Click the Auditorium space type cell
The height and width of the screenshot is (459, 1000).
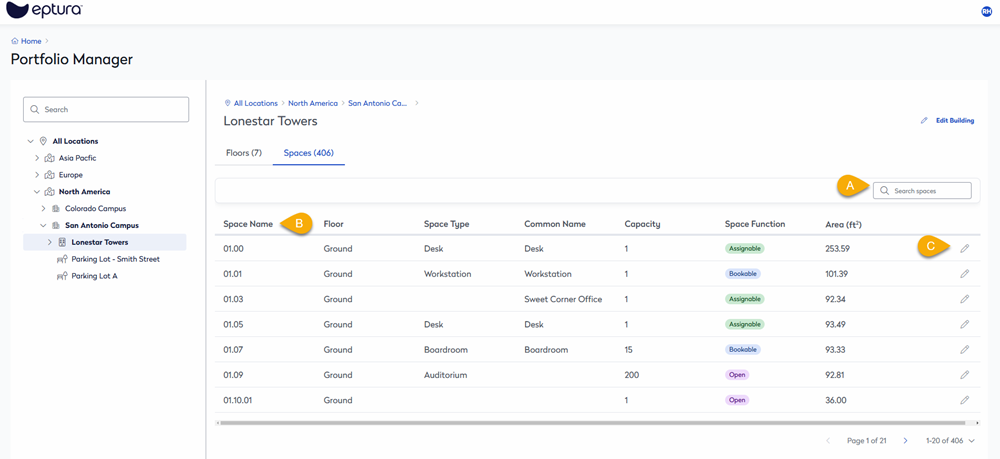click(x=446, y=375)
